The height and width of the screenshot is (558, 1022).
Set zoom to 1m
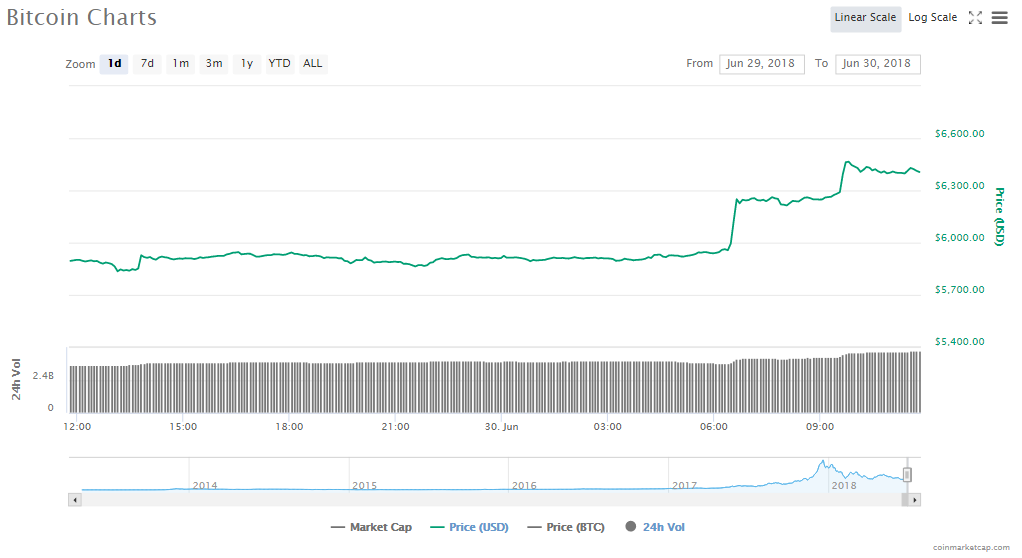point(180,64)
